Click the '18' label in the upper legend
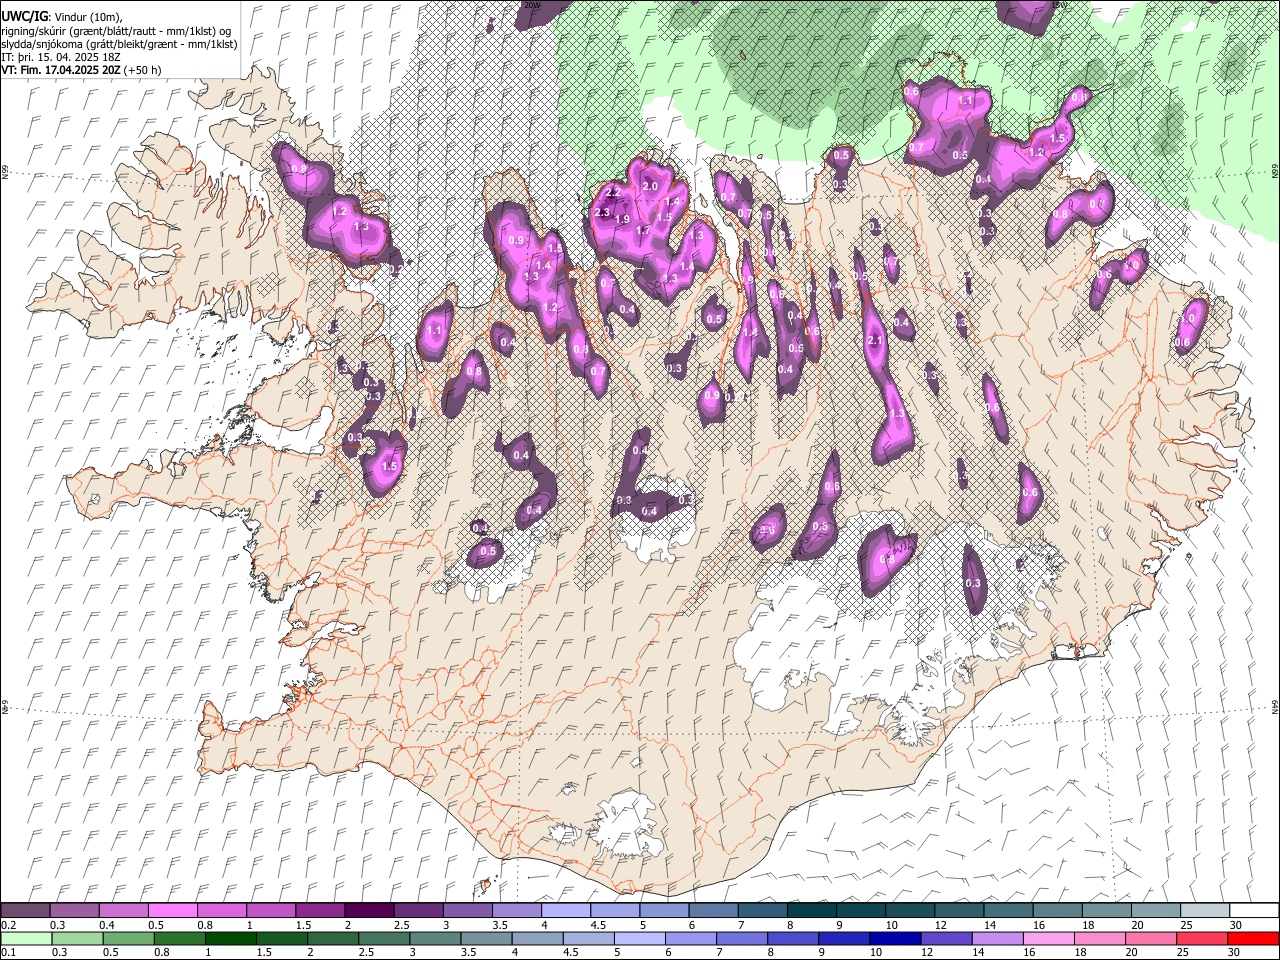 [1088, 925]
